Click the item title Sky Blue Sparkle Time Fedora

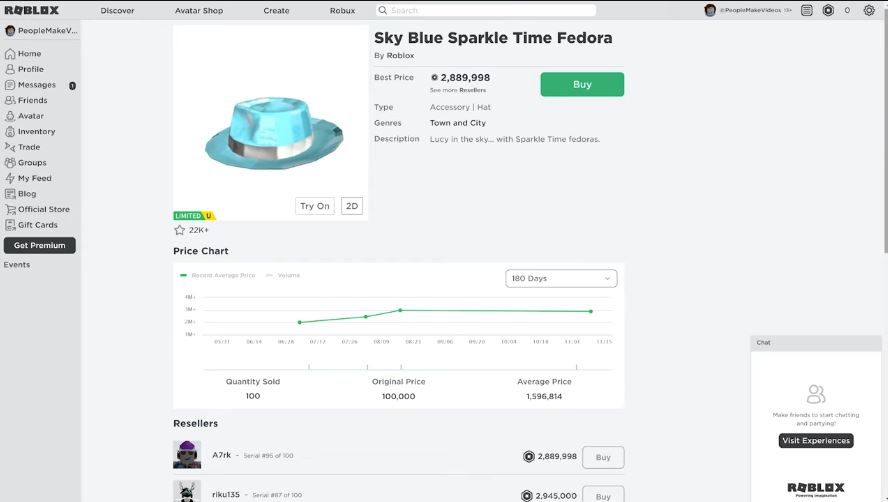tap(493, 38)
